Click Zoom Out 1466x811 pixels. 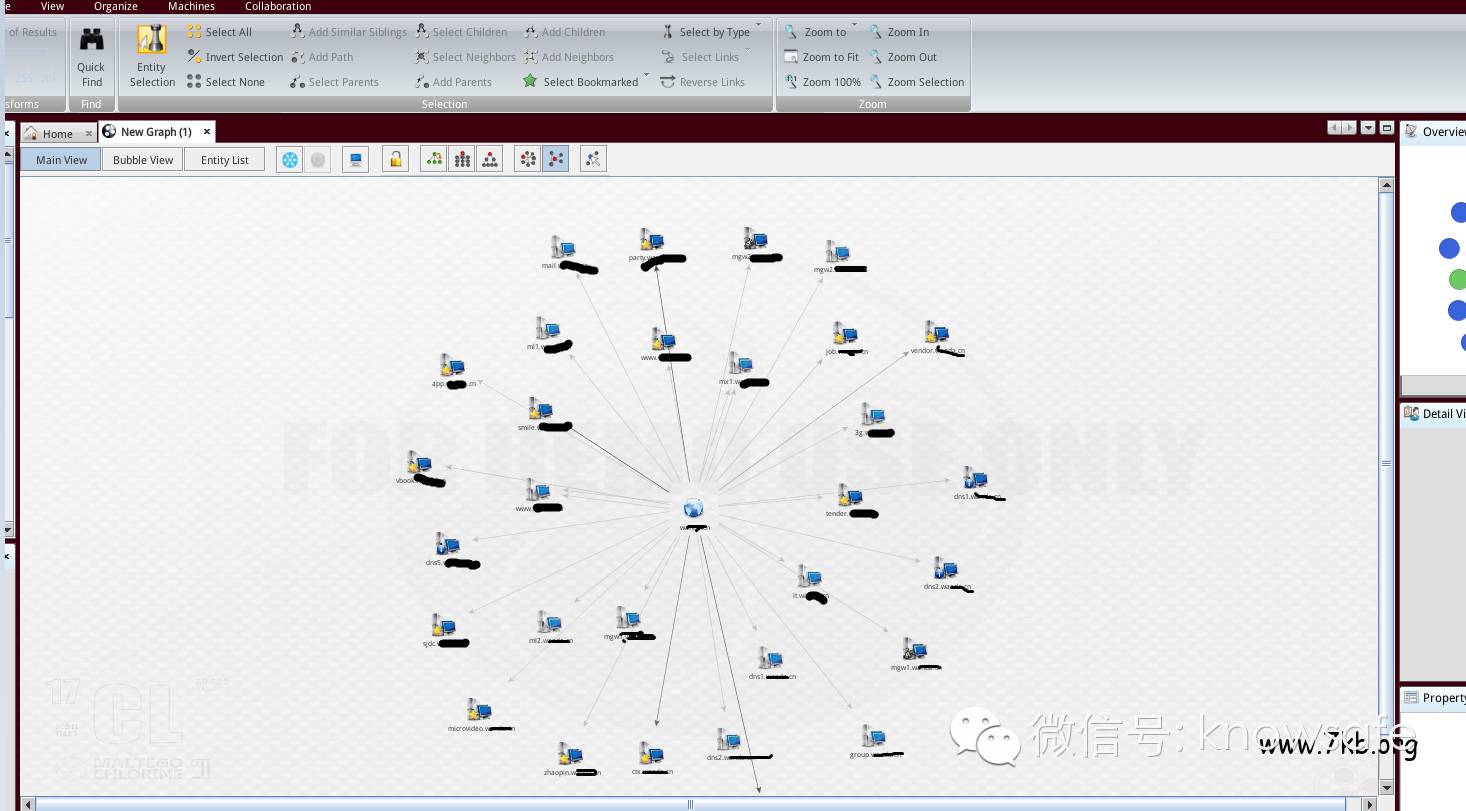(902, 57)
